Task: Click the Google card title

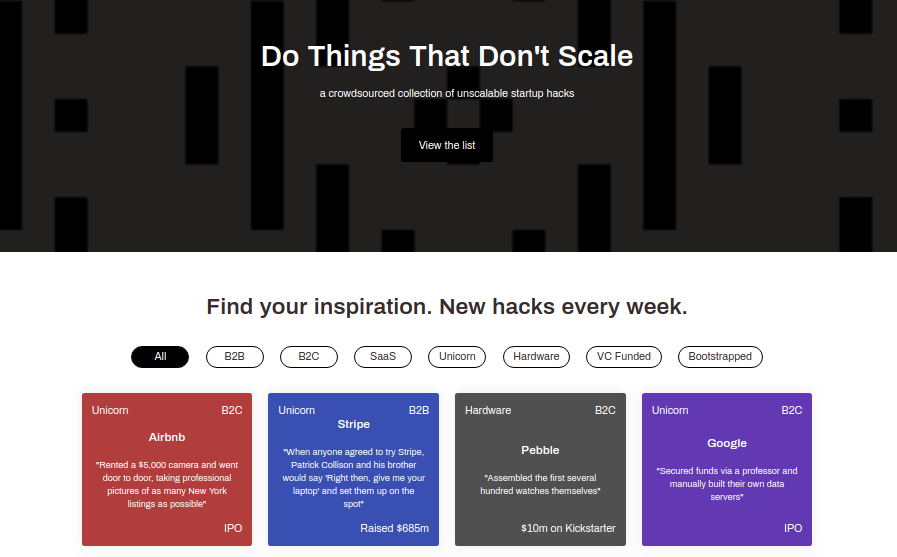Action: [x=727, y=443]
